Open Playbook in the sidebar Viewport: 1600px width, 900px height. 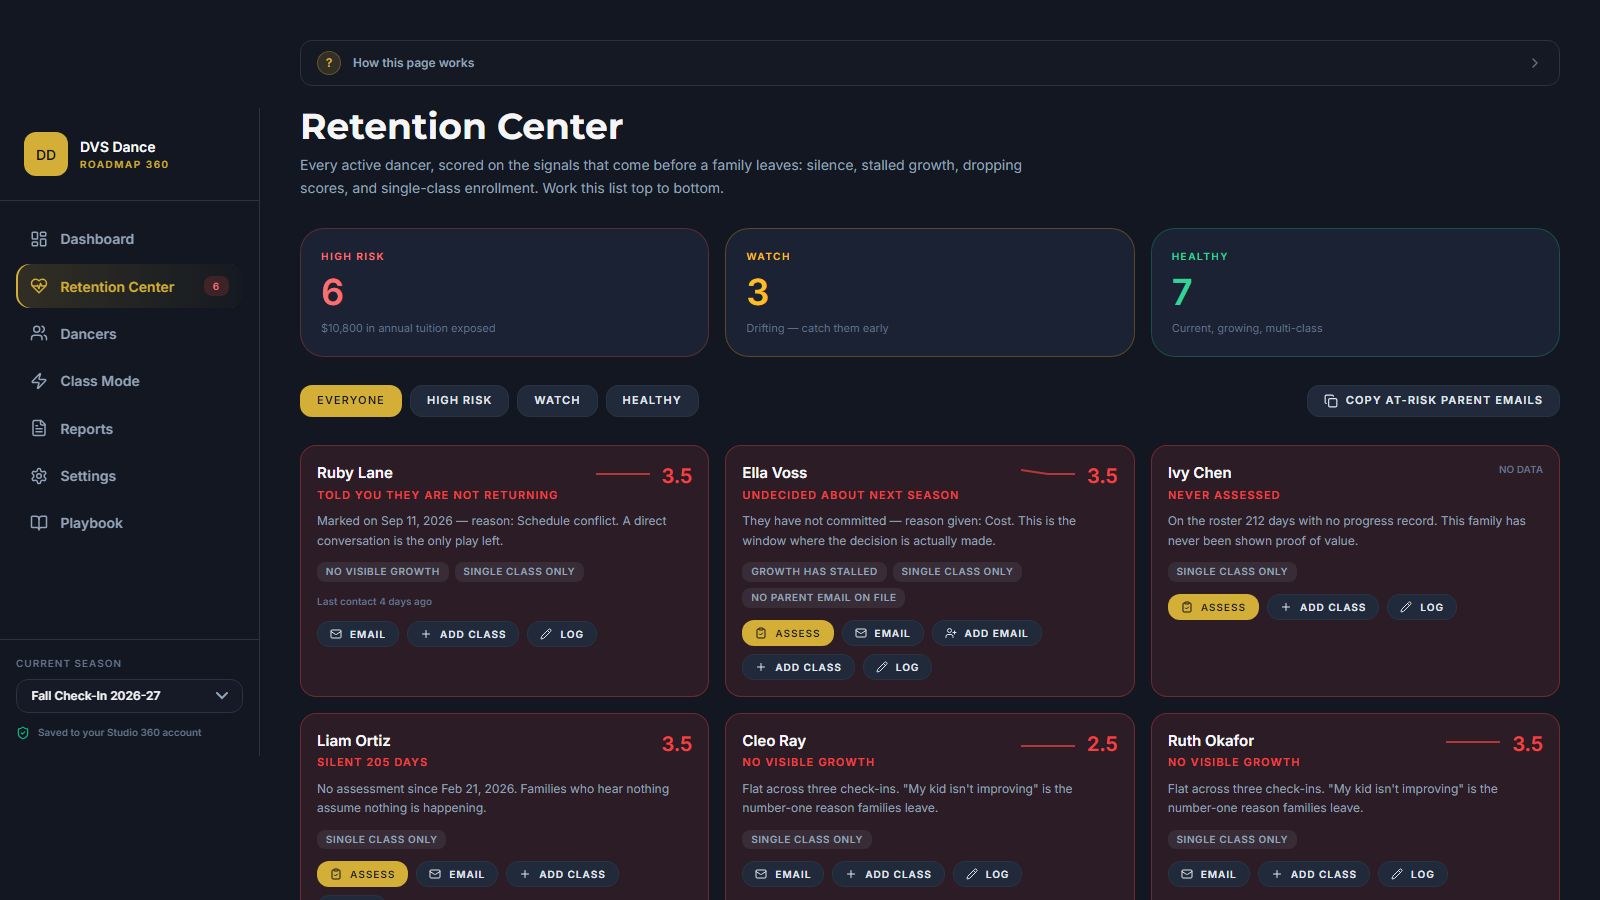pos(128,523)
